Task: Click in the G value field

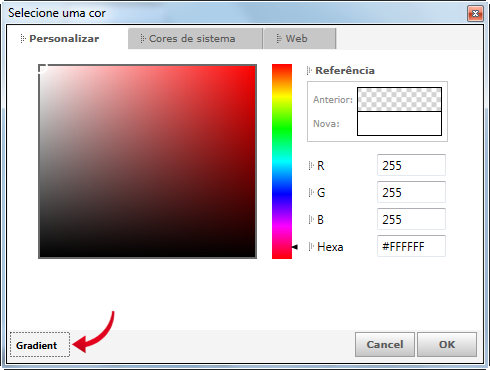Action: coord(411,192)
